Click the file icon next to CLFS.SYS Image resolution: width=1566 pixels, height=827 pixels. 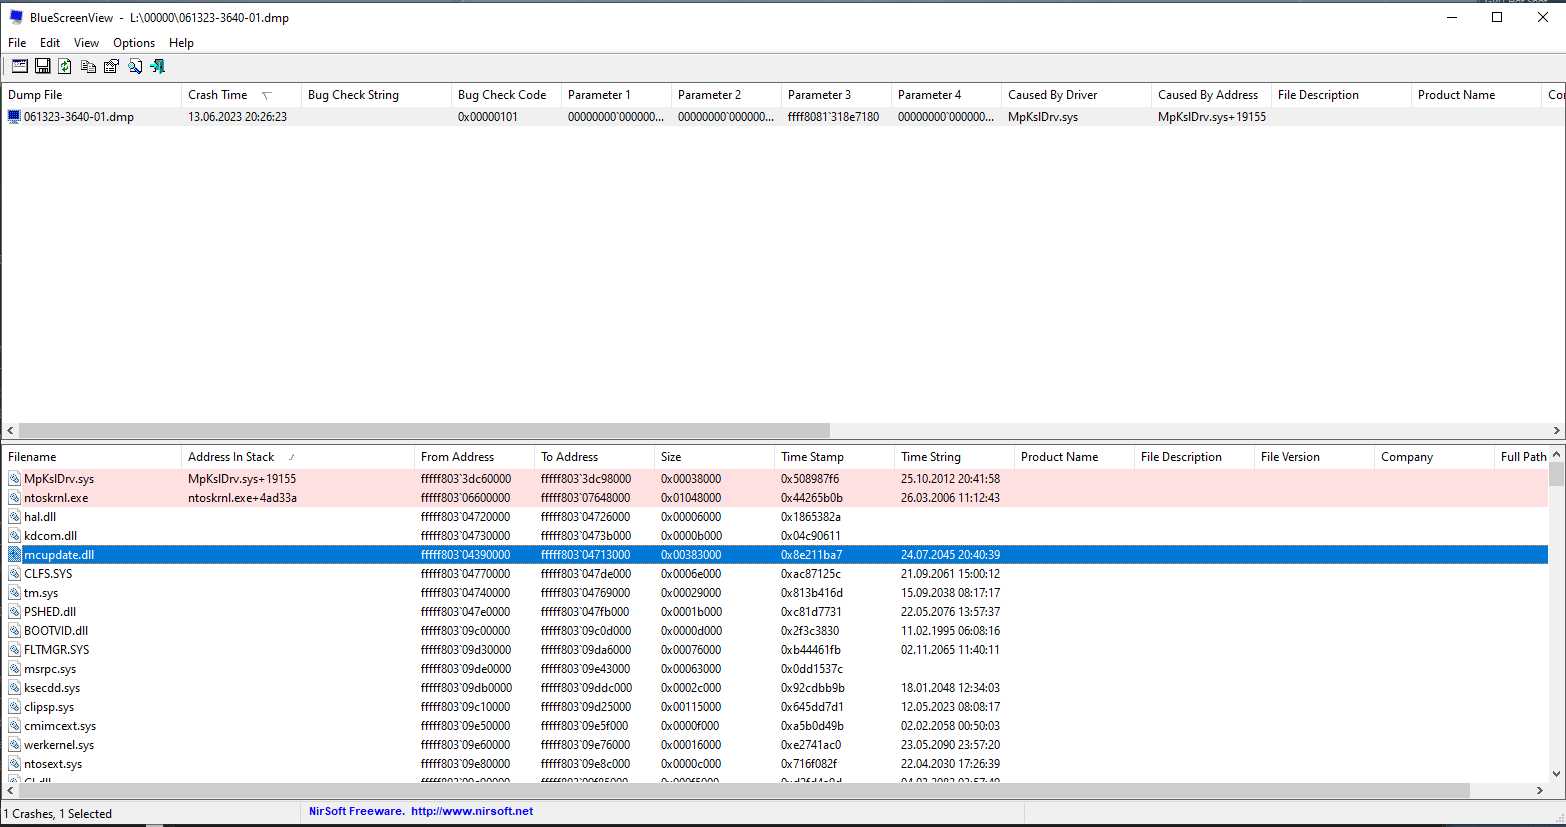point(14,574)
